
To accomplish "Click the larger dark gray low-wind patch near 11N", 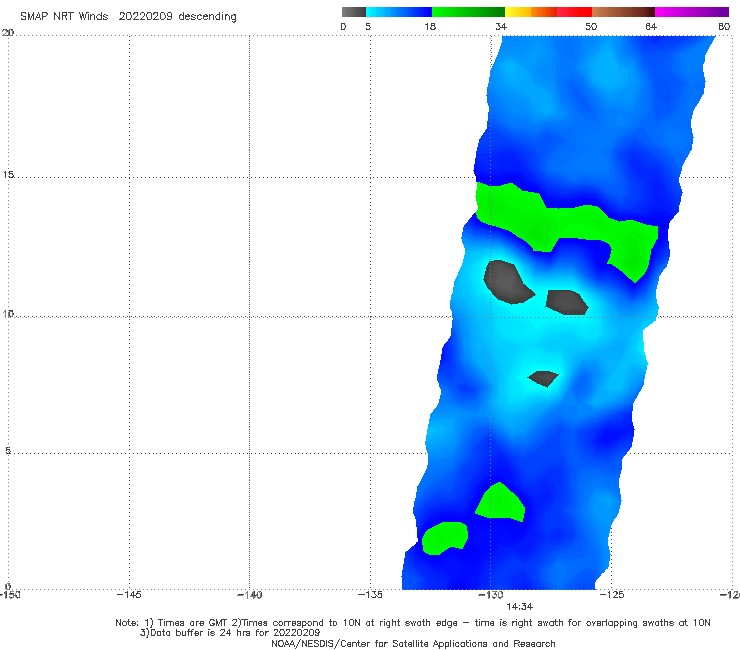I will tap(507, 282).
